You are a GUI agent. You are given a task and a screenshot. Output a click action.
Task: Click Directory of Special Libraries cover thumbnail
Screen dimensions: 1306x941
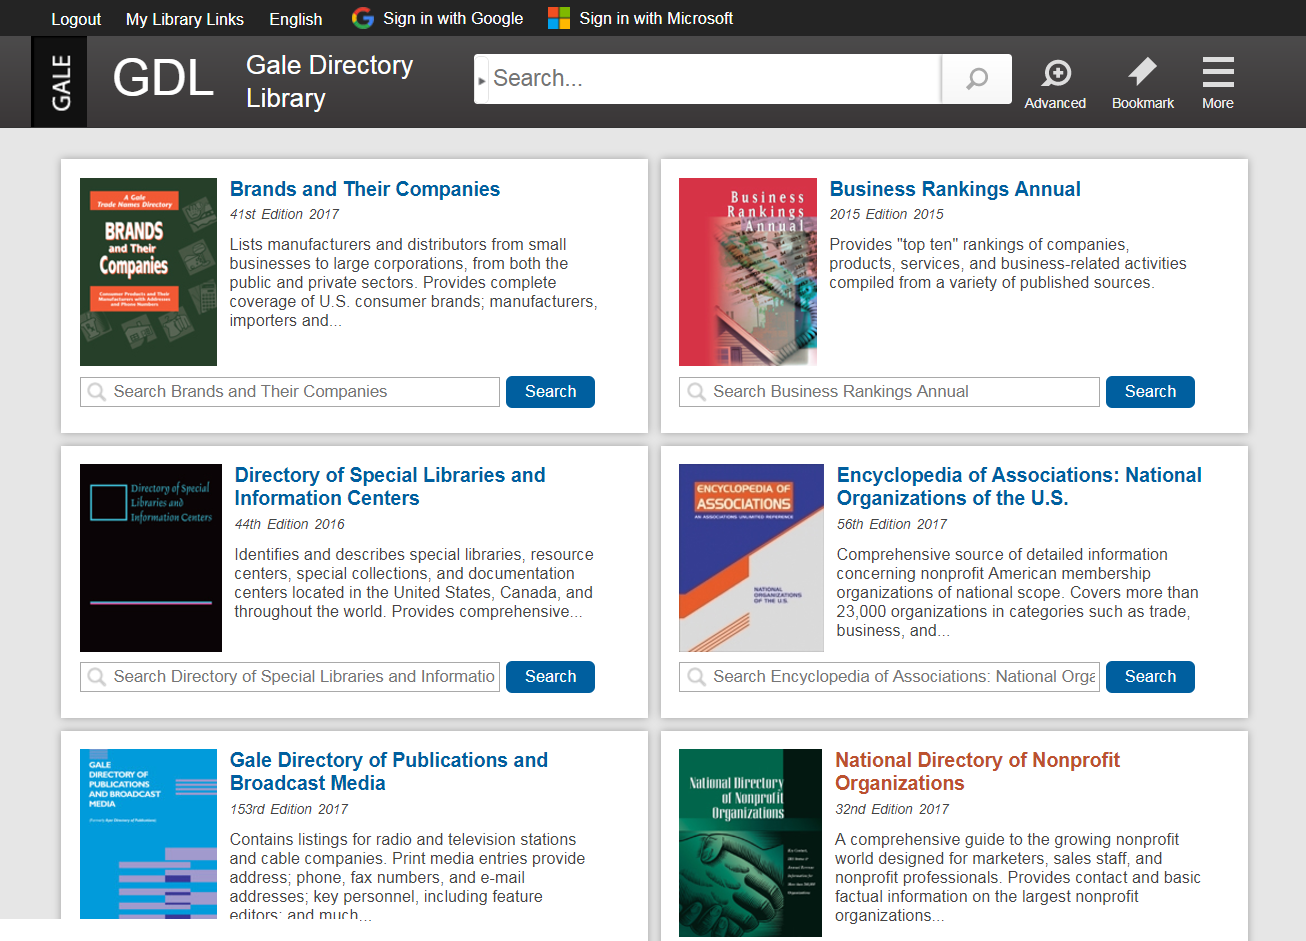pyautogui.click(x=151, y=558)
